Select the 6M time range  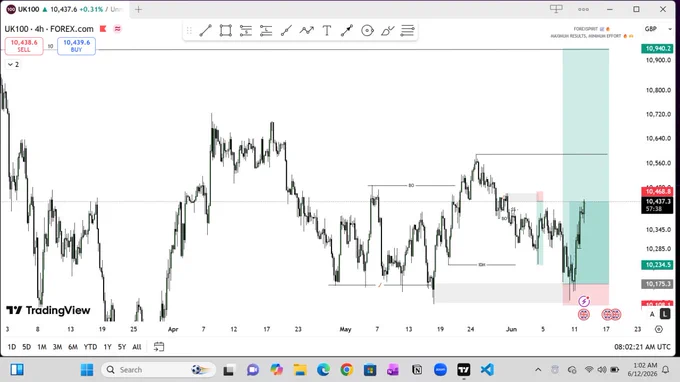[x=73, y=347]
